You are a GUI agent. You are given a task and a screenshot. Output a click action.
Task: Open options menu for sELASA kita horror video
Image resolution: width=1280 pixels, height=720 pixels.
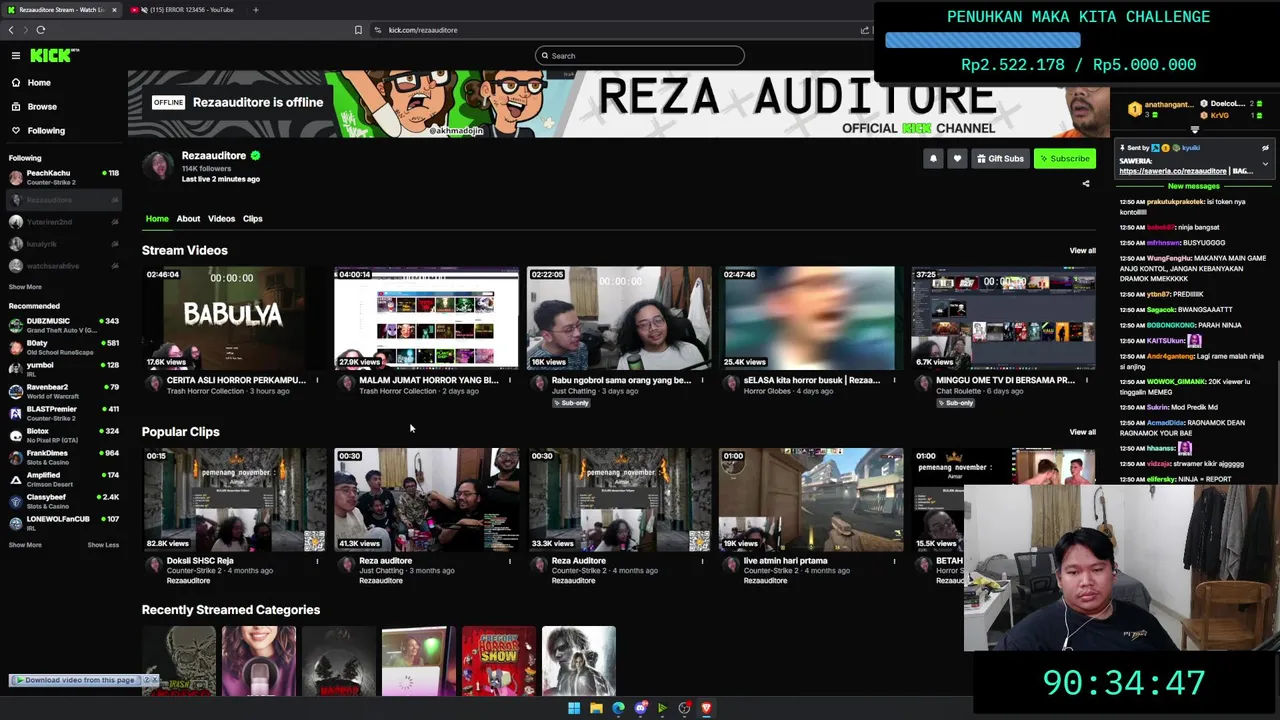[x=894, y=380]
